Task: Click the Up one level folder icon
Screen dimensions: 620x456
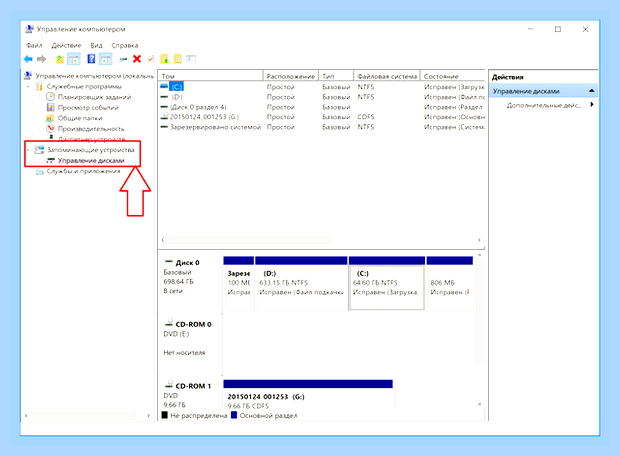Action: 59,59
